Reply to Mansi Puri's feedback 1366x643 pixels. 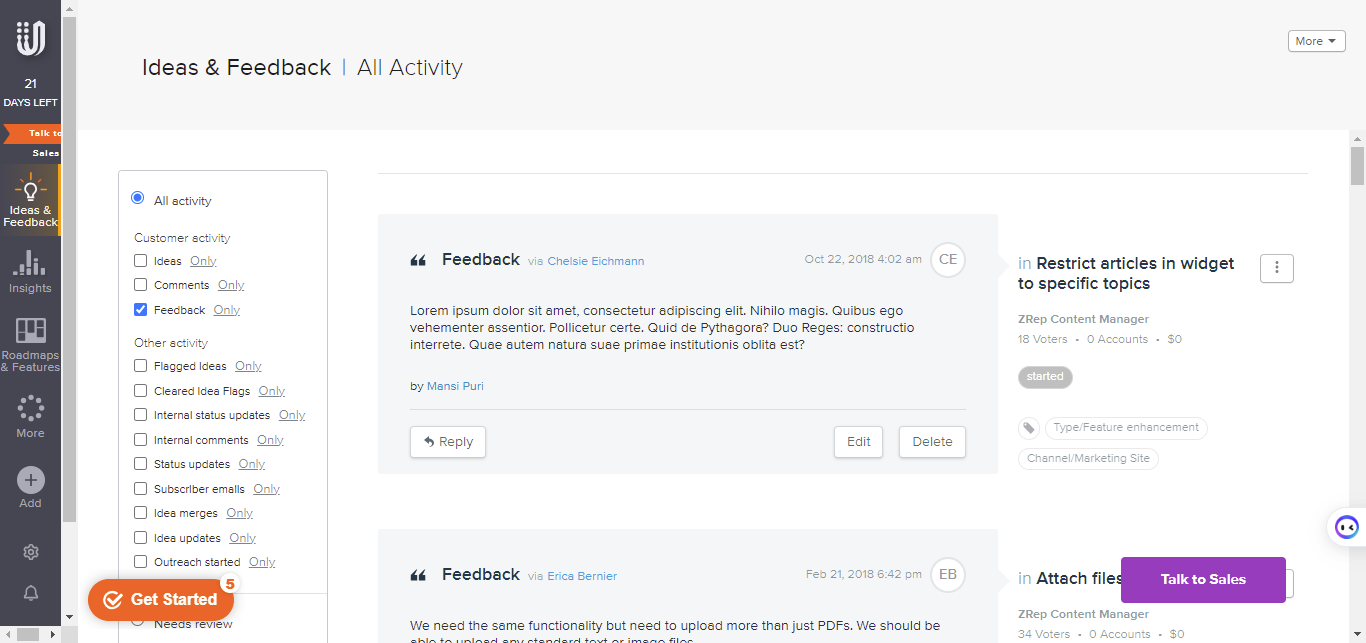(447, 441)
